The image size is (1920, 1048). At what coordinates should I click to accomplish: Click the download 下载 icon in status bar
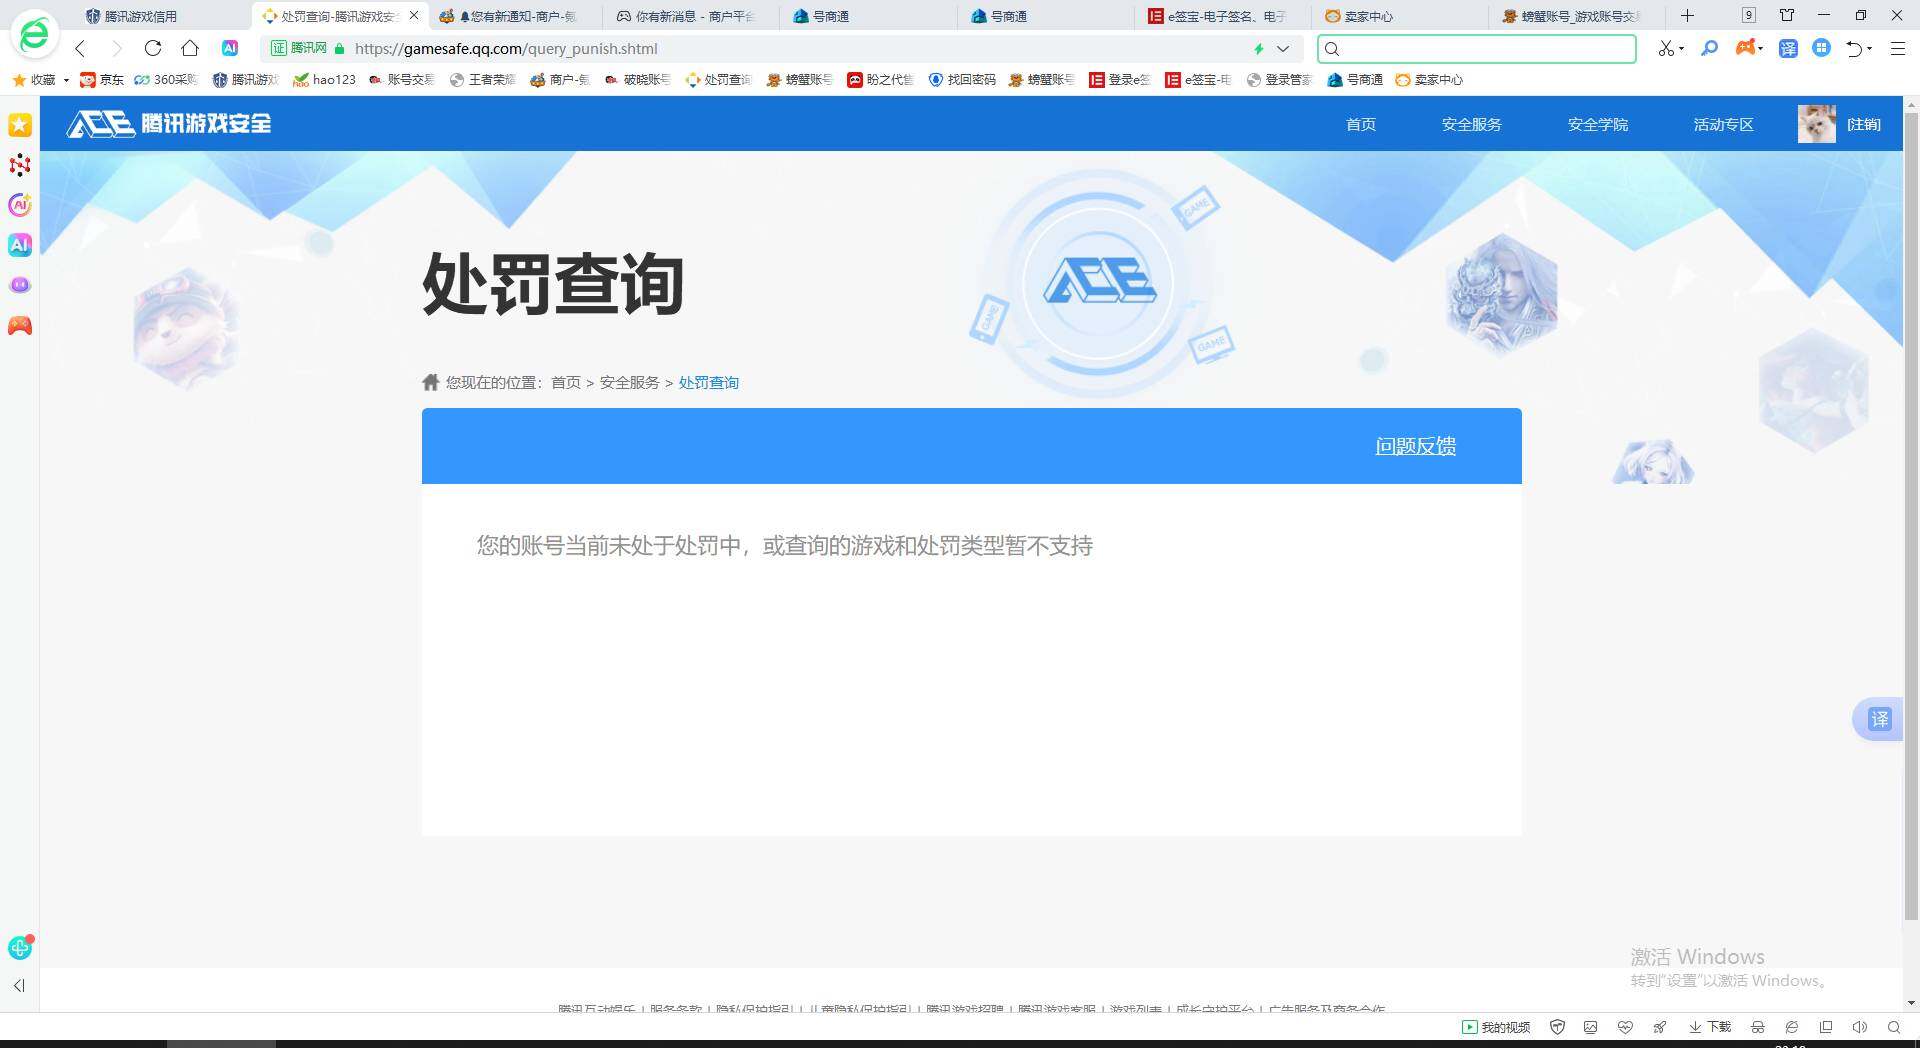tap(1704, 1027)
